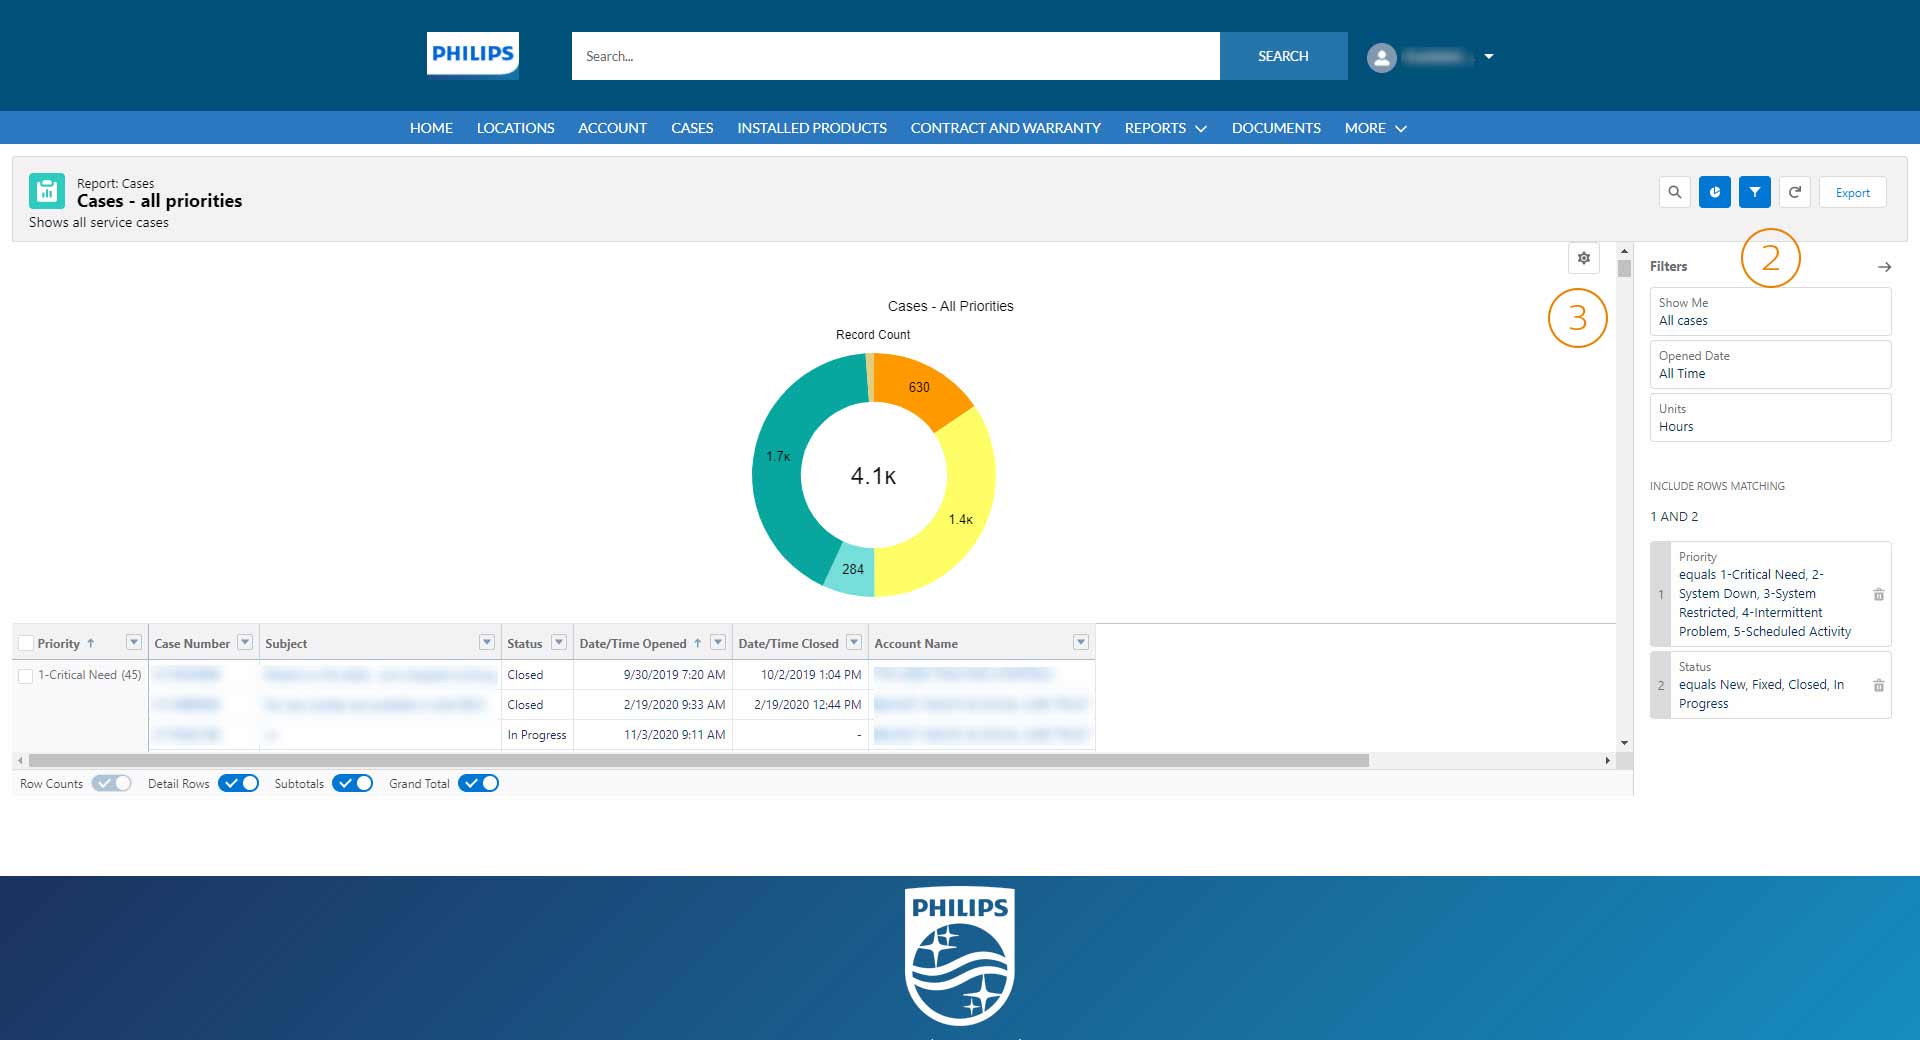Click the vertical report scrollbar thumb

(1625, 268)
